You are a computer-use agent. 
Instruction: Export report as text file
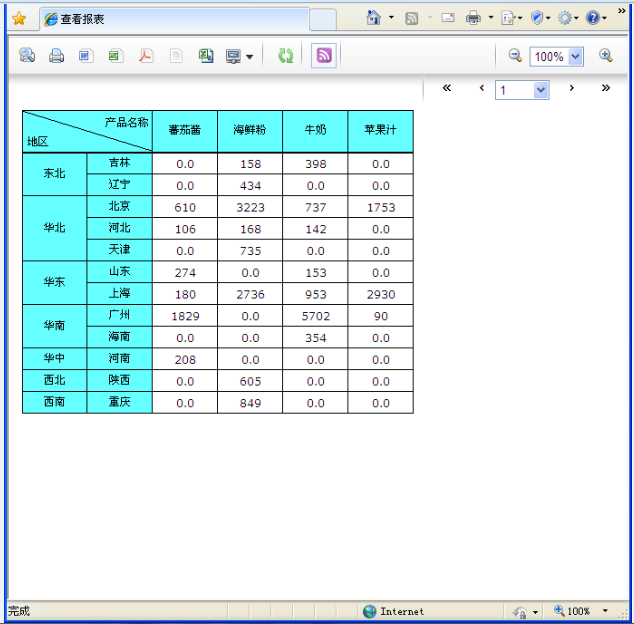click(x=176, y=55)
